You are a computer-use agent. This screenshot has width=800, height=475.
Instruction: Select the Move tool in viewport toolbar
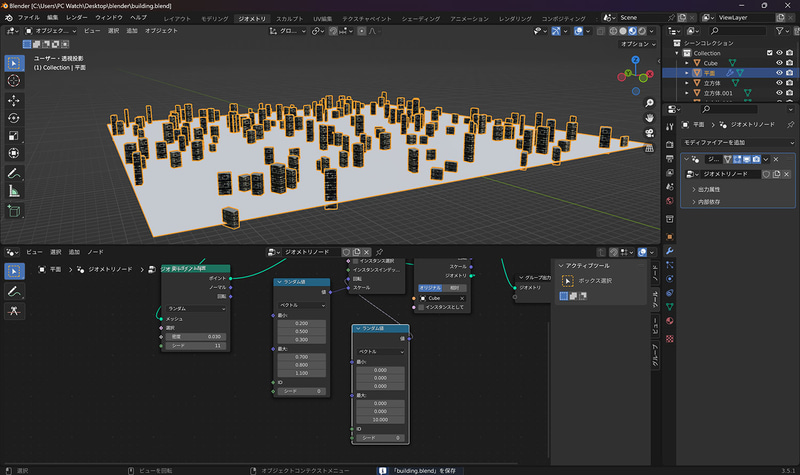point(14,100)
